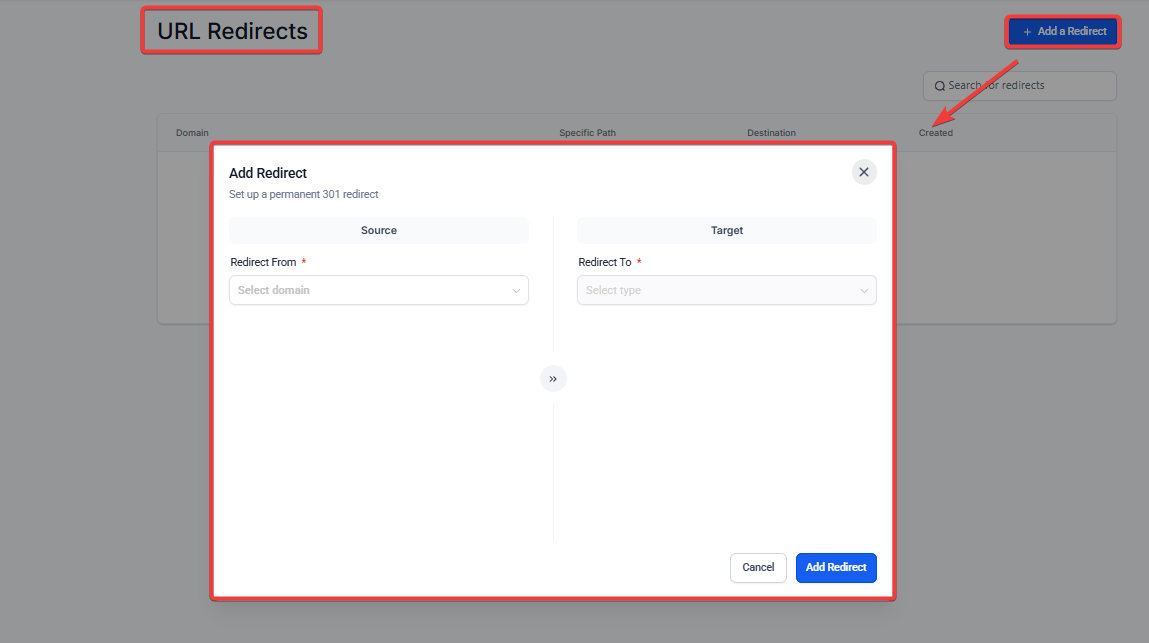Select the Source section header

click(x=379, y=231)
